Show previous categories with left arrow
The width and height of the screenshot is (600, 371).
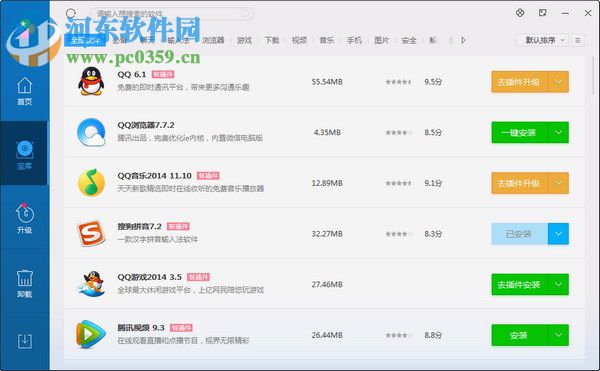[450, 40]
